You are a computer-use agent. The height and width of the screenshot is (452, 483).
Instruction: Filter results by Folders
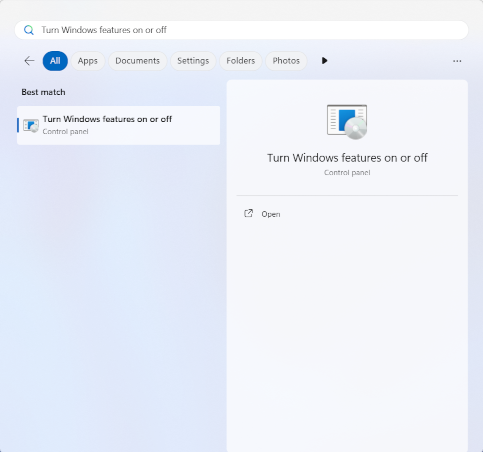241,61
